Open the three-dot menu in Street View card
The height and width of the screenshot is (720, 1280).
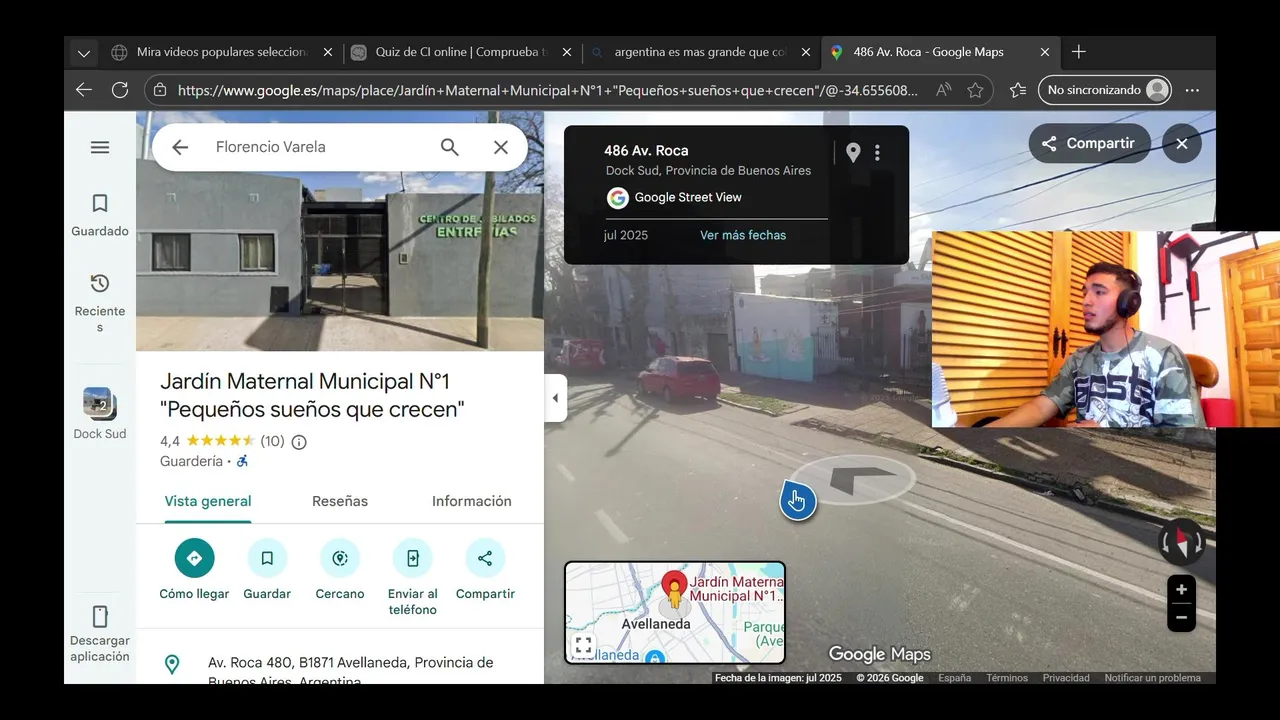(877, 153)
